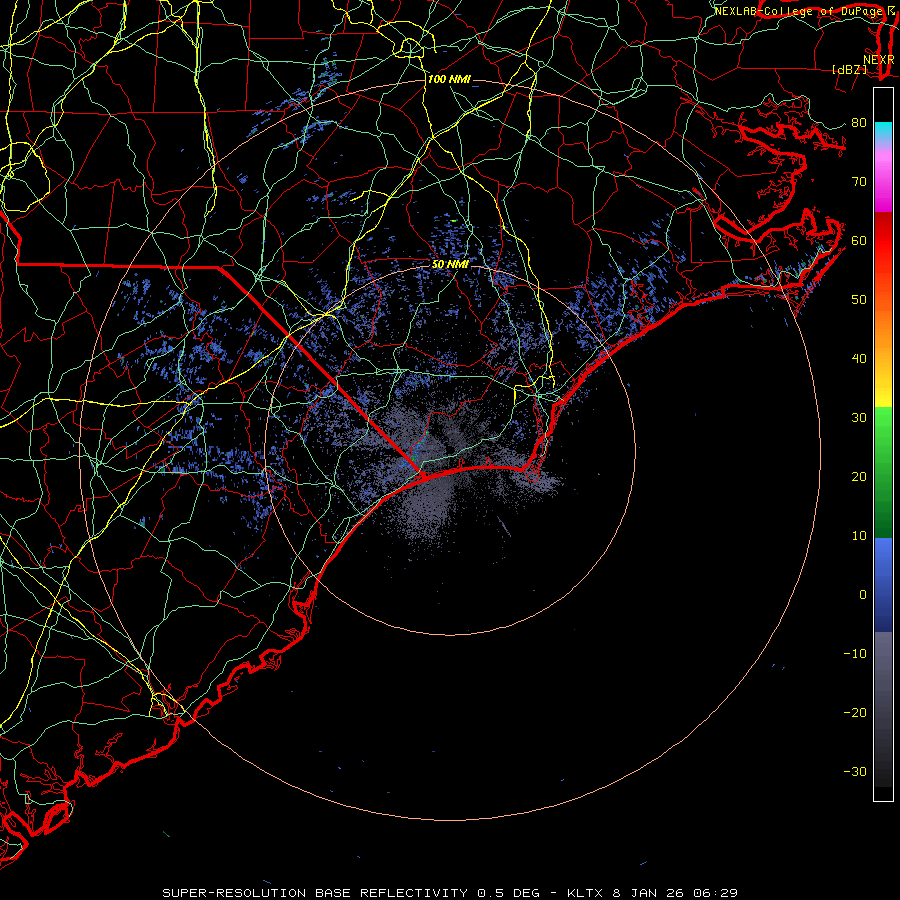
Task: Click the NEXR label above the color scale
Action: [878, 59]
